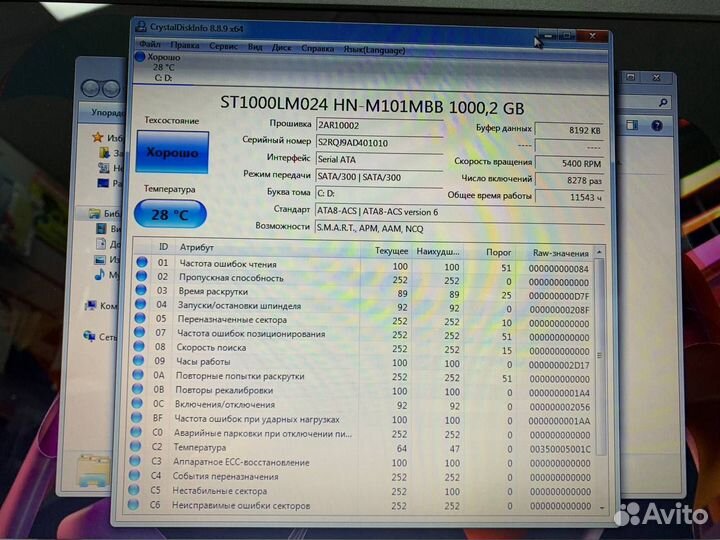This screenshot has height=540, width=720.
Task: Sort table by Raw-значения column header
Action: [560, 253]
